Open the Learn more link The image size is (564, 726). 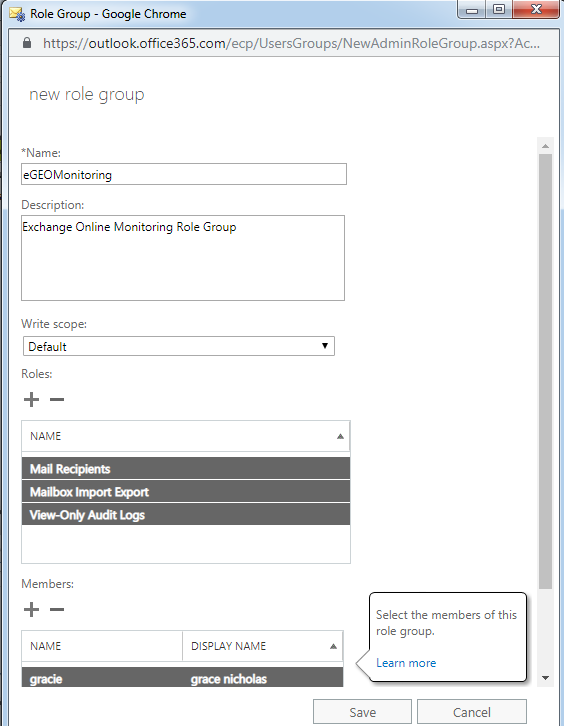coord(406,663)
